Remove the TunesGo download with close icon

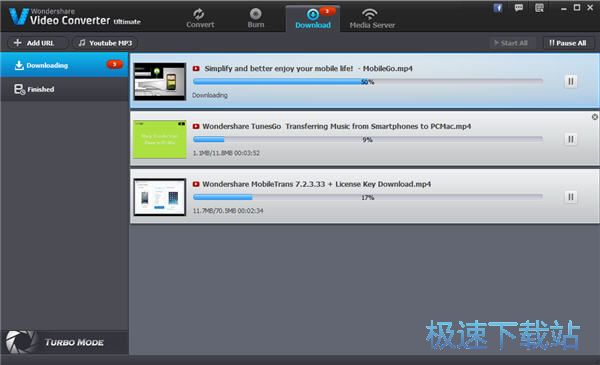tap(595, 117)
